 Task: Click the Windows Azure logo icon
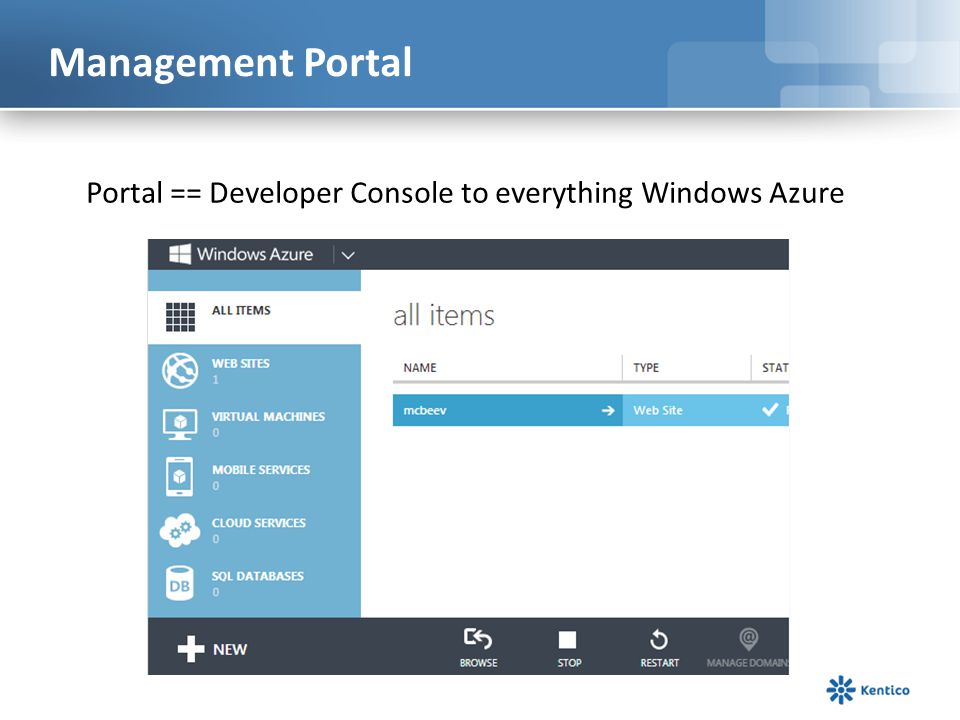180,254
